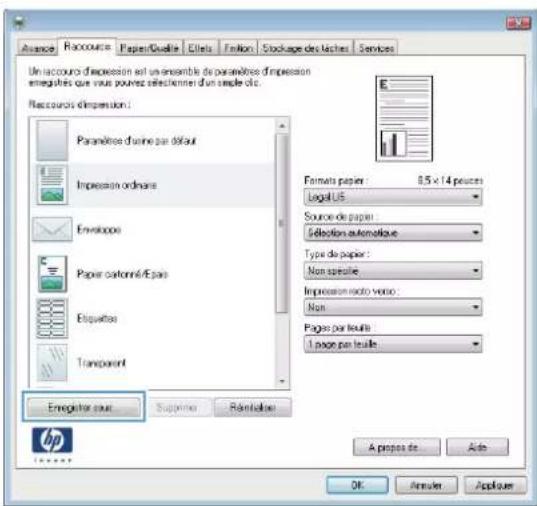Open the Formats papier dropdown
This screenshot has width=537, height=506.
(x=393, y=197)
